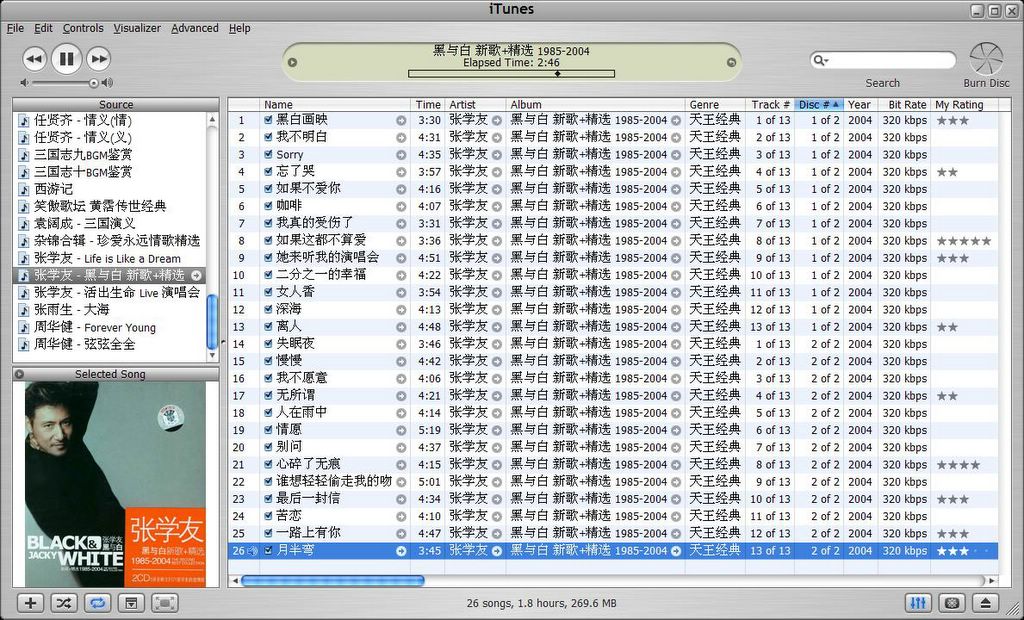
Task: Eject disc with the eject button
Action: (x=986, y=602)
